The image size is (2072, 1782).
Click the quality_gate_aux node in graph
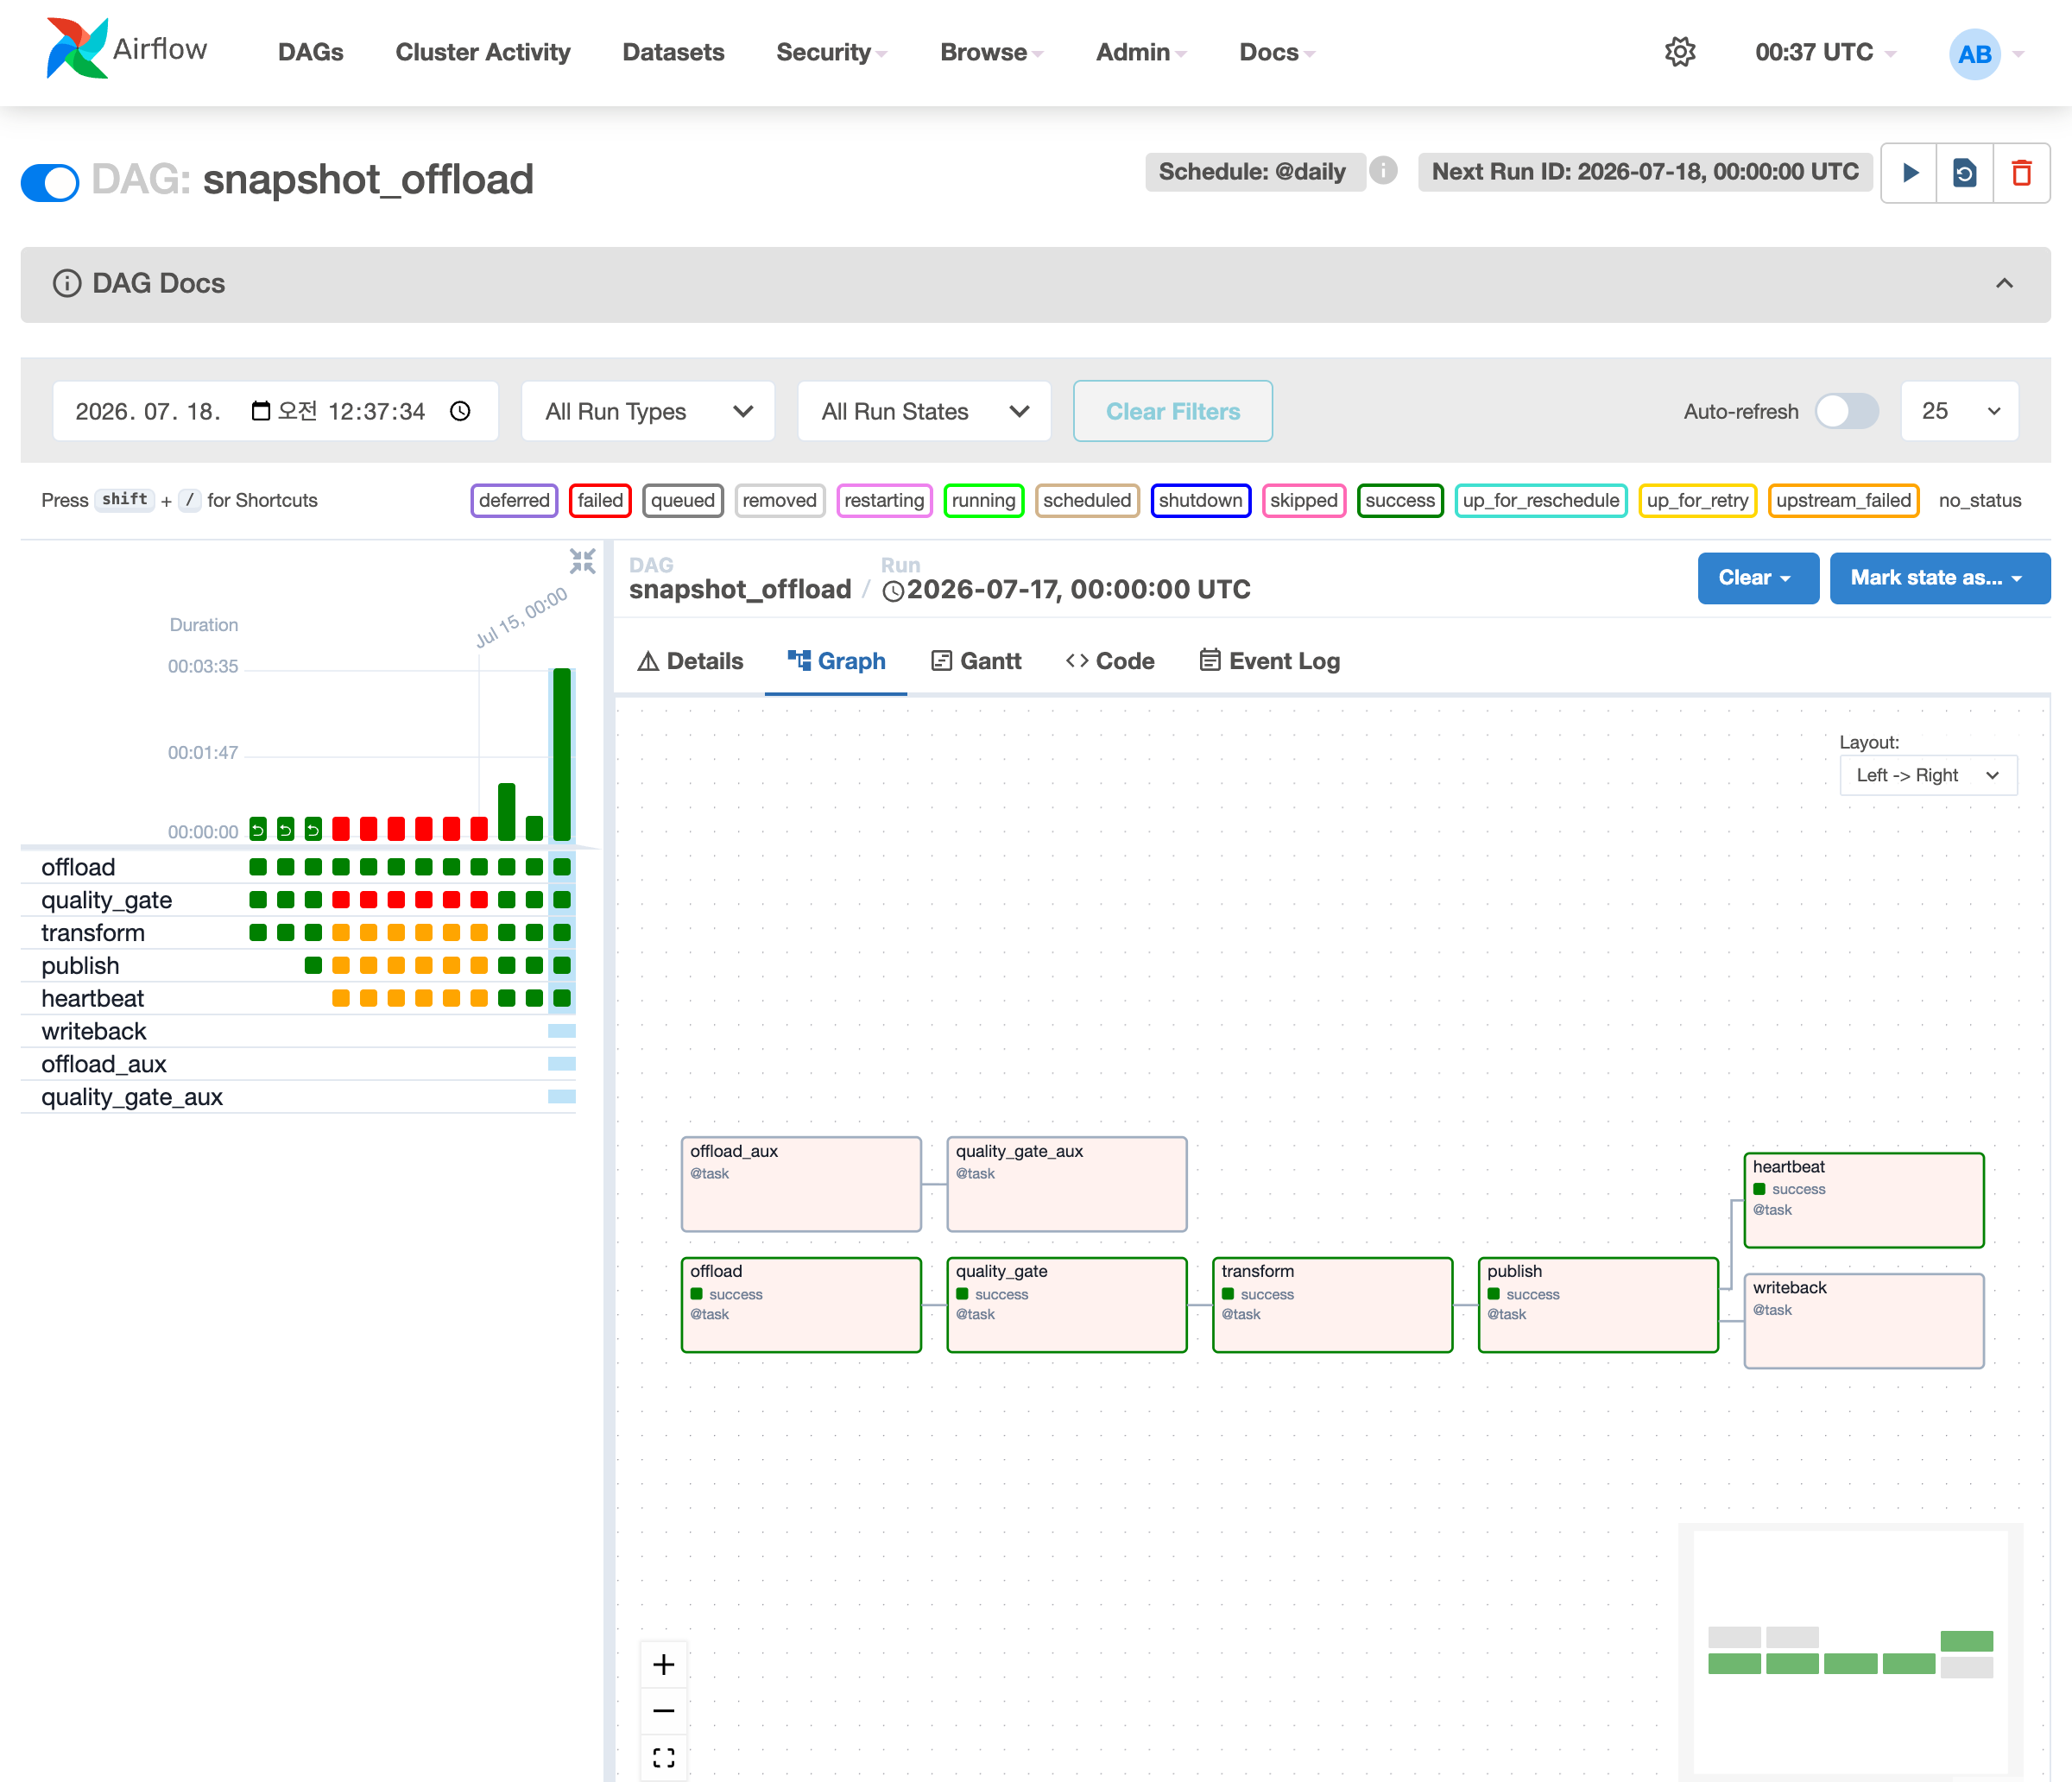(x=1067, y=1184)
